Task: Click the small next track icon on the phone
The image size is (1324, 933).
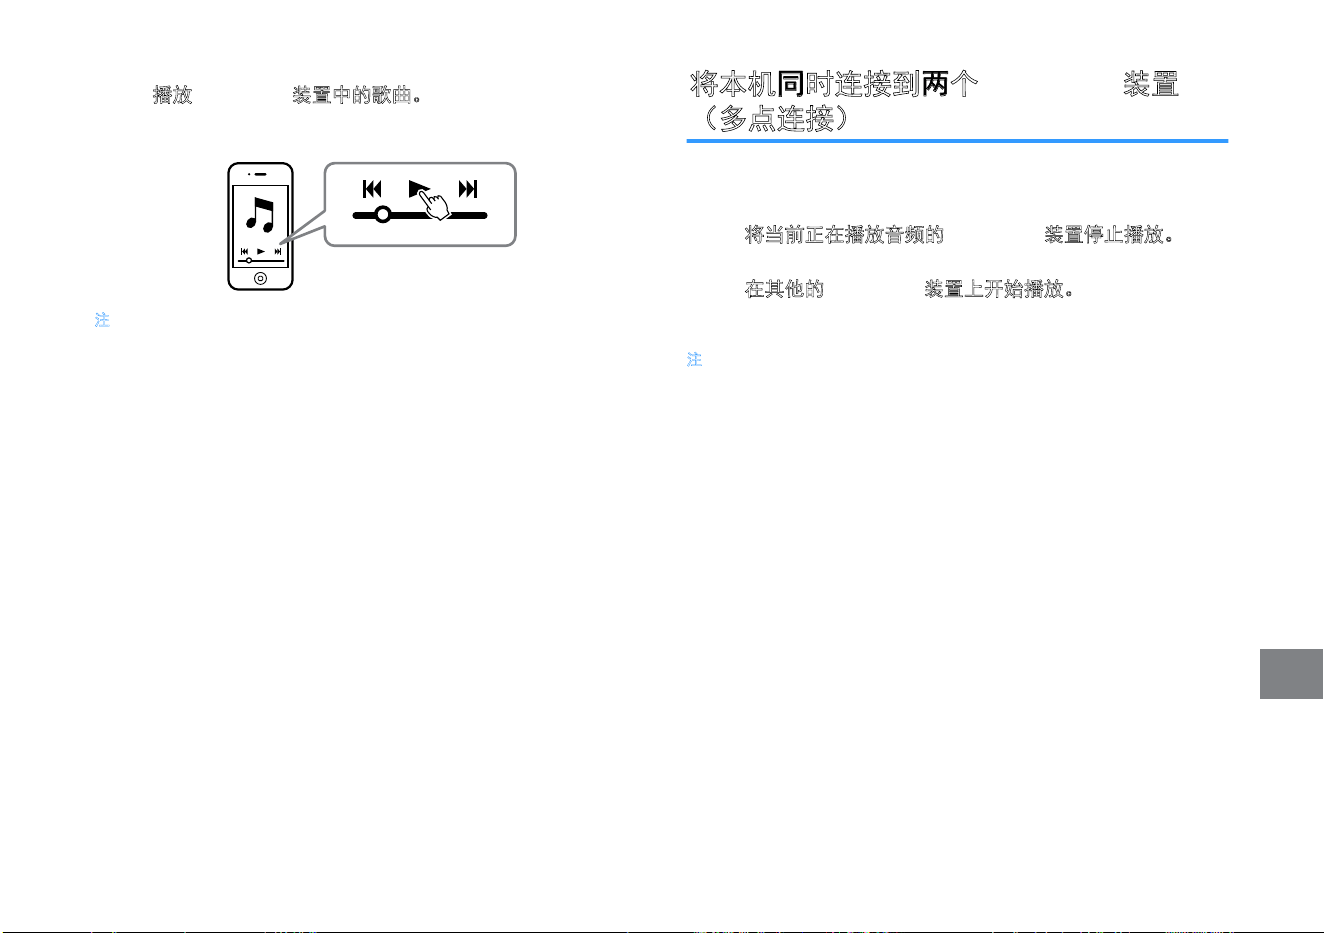Action: (278, 252)
